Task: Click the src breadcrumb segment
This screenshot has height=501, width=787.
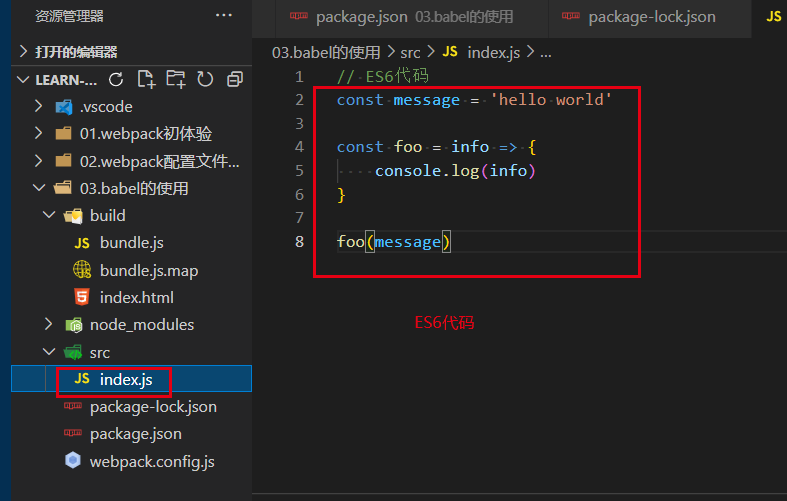Action: click(x=410, y=52)
